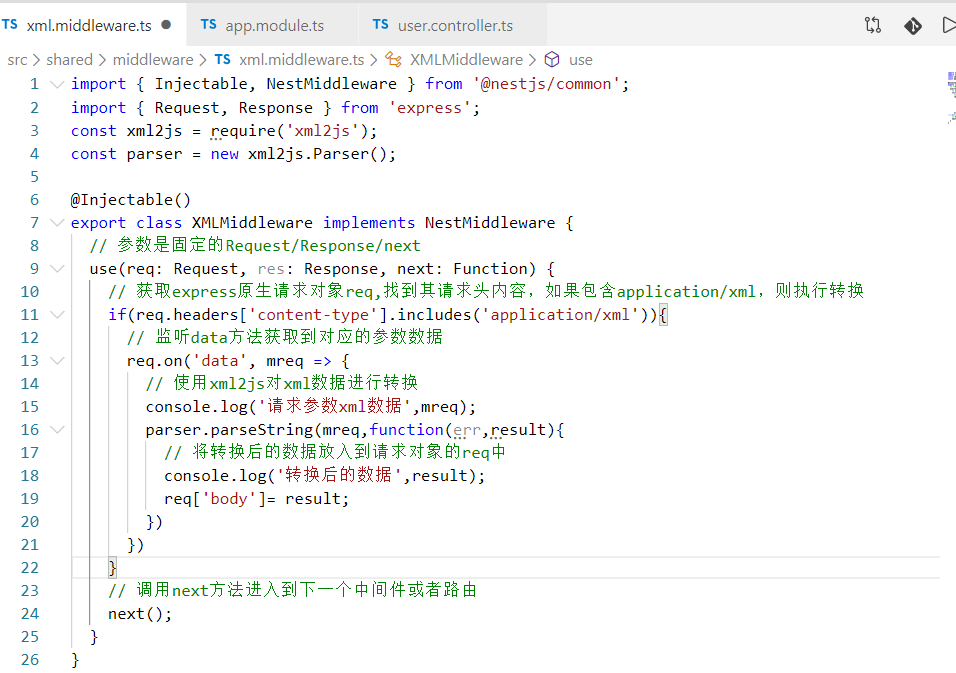Open the app.module.ts tab
956x673 pixels.
[273, 25]
